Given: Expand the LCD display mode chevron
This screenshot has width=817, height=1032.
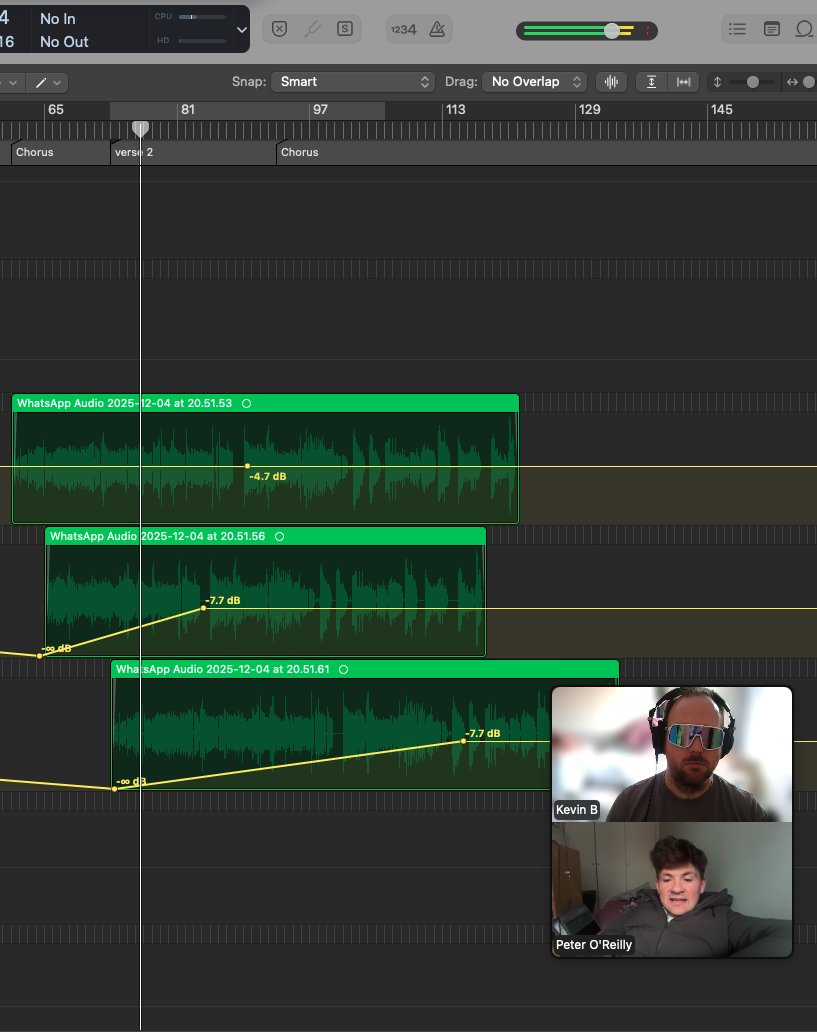Looking at the screenshot, I should [x=242, y=30].
